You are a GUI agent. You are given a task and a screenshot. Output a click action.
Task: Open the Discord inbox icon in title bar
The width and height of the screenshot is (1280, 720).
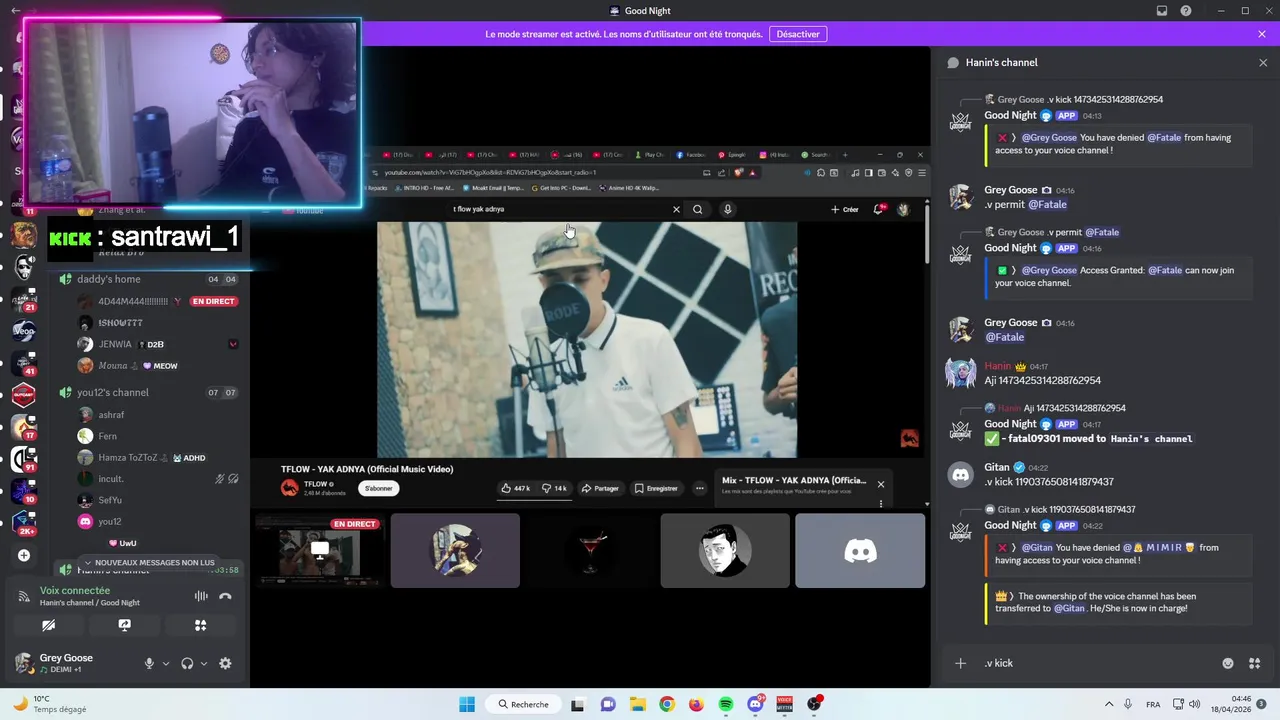coord(1162,11)
